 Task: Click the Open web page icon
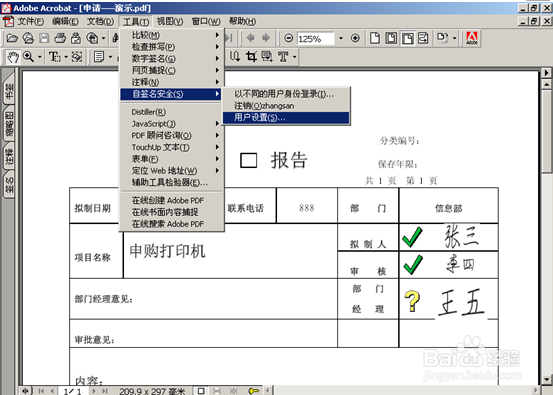click(x=28, y=38)
